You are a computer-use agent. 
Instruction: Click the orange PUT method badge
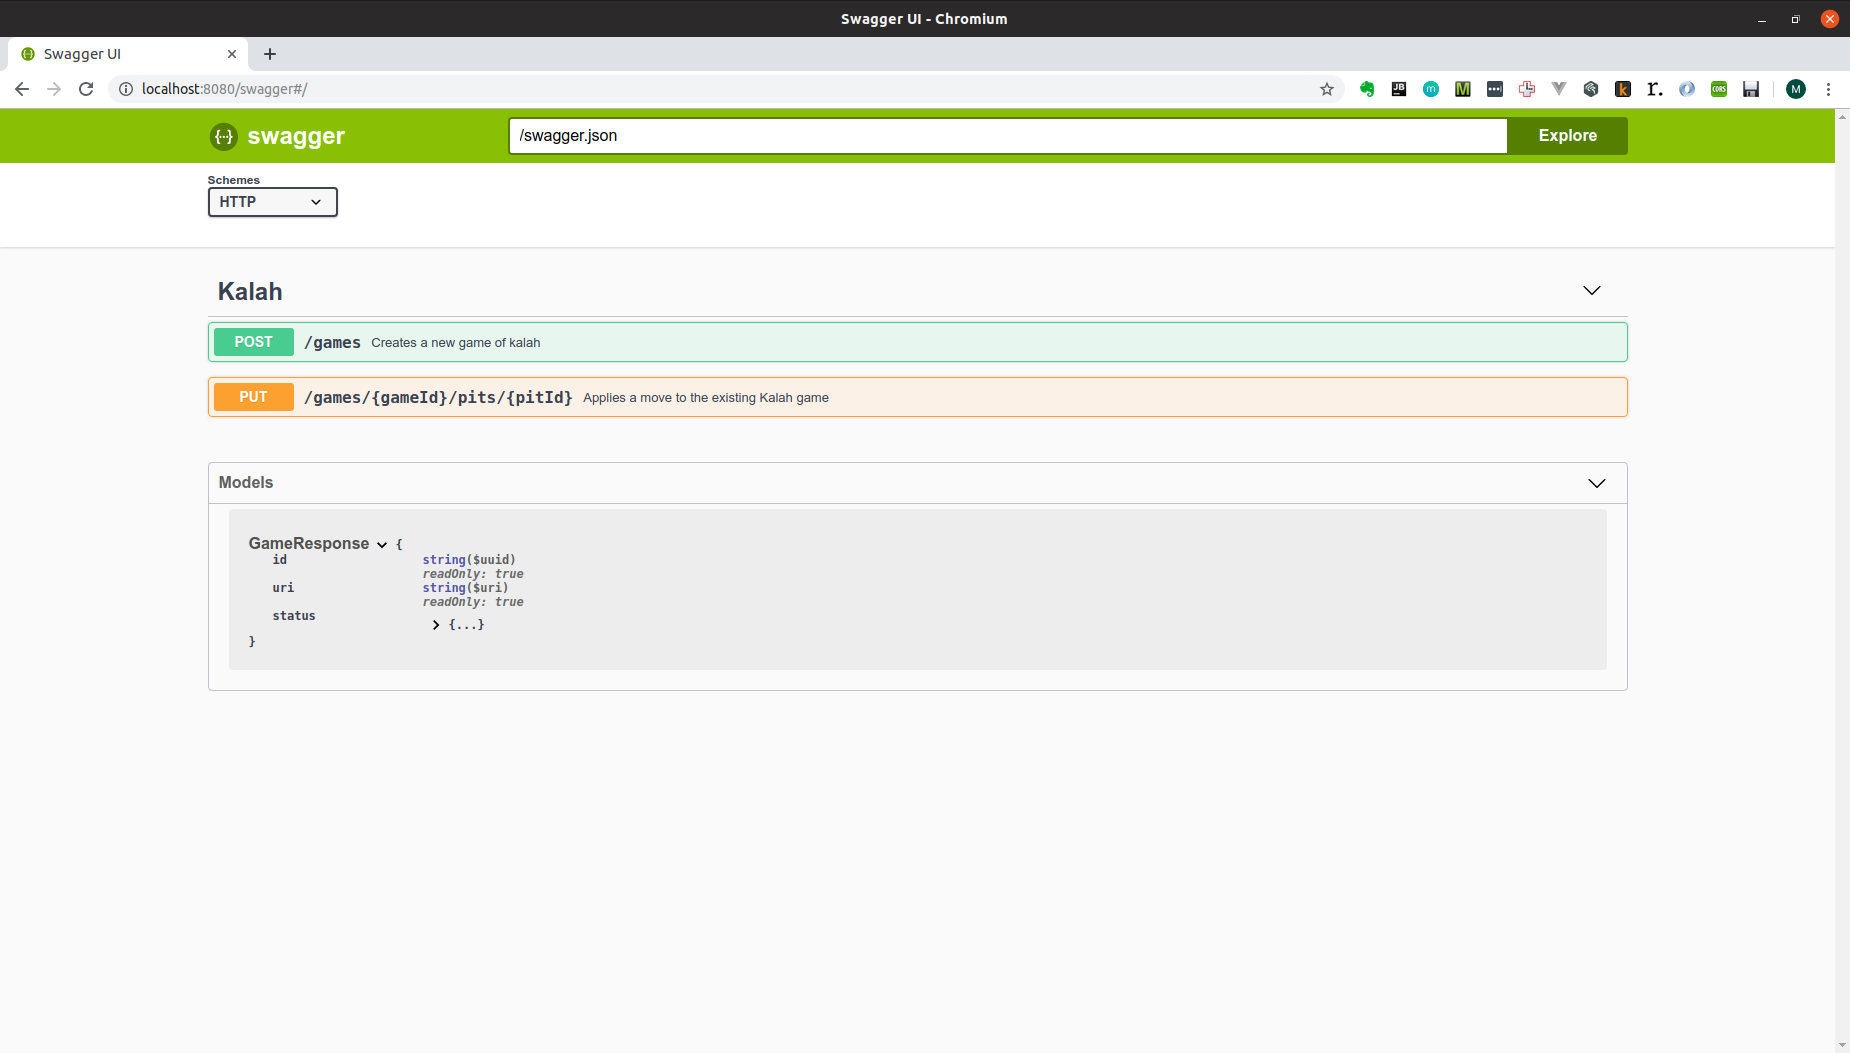(x=253, y=397)
